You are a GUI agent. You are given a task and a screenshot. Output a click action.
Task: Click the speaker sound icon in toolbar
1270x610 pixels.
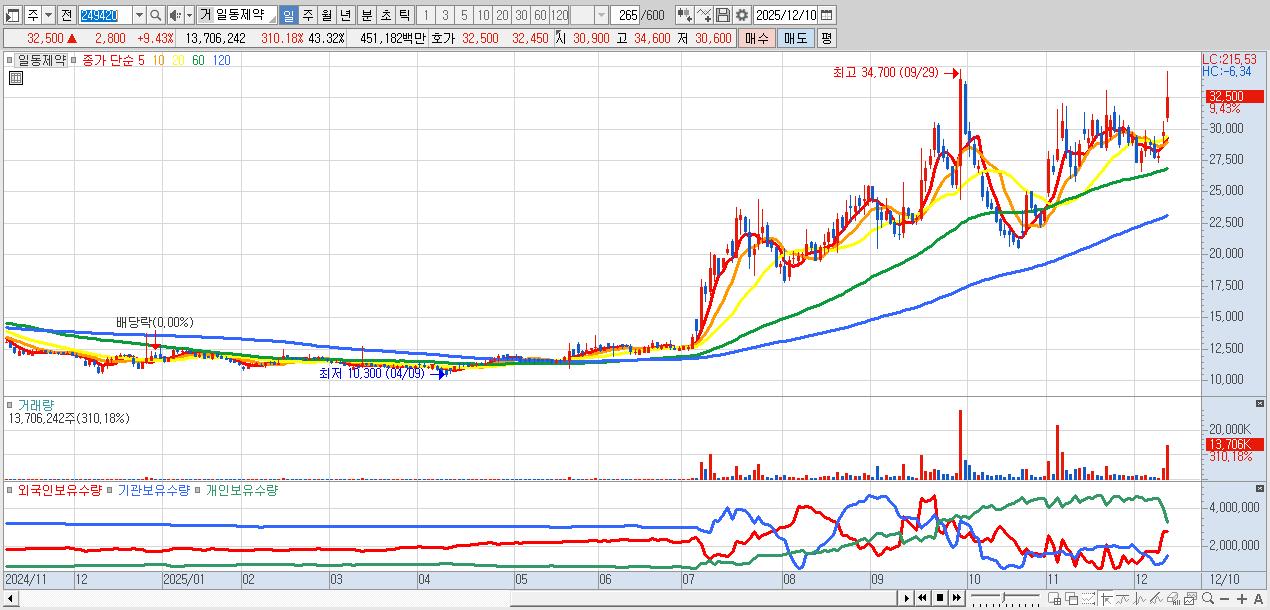click(x=174, y=15)
